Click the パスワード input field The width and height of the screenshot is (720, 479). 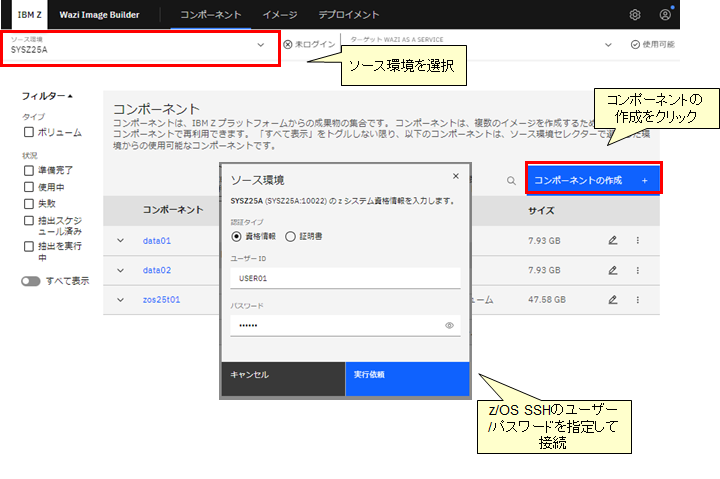point(345,325)
